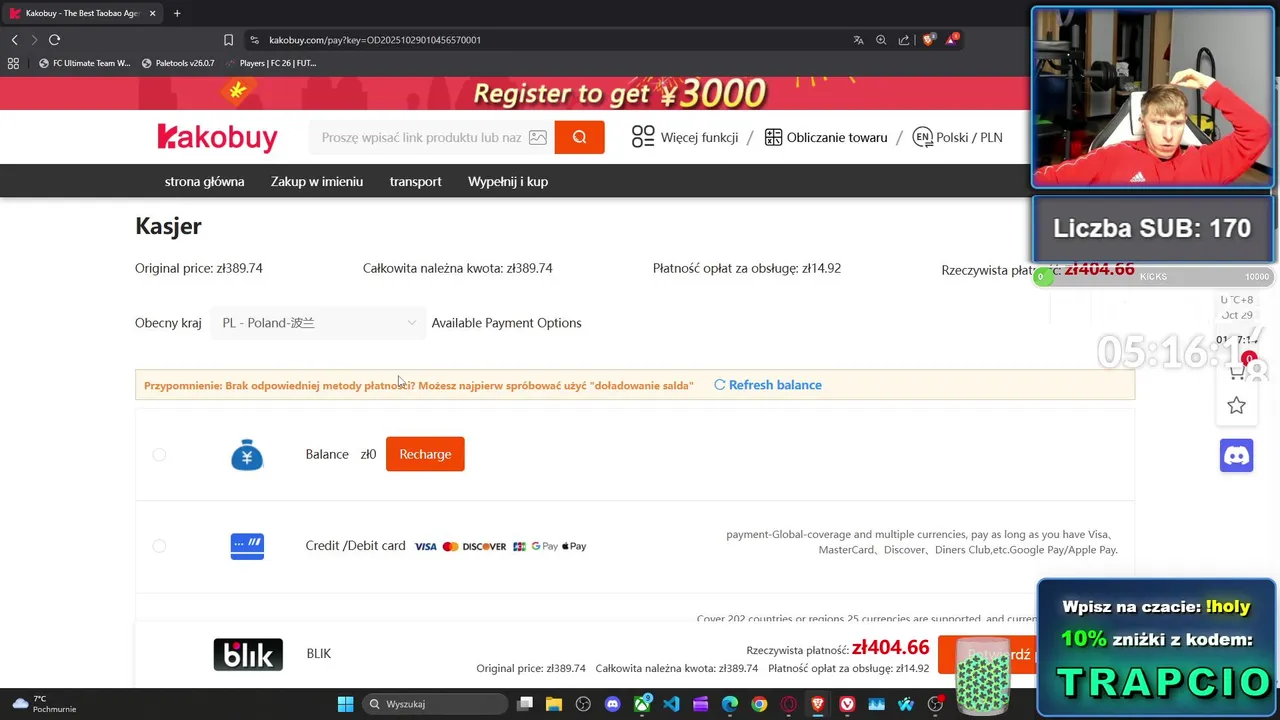Open Opera browser from taskbar

pos(788,704)
